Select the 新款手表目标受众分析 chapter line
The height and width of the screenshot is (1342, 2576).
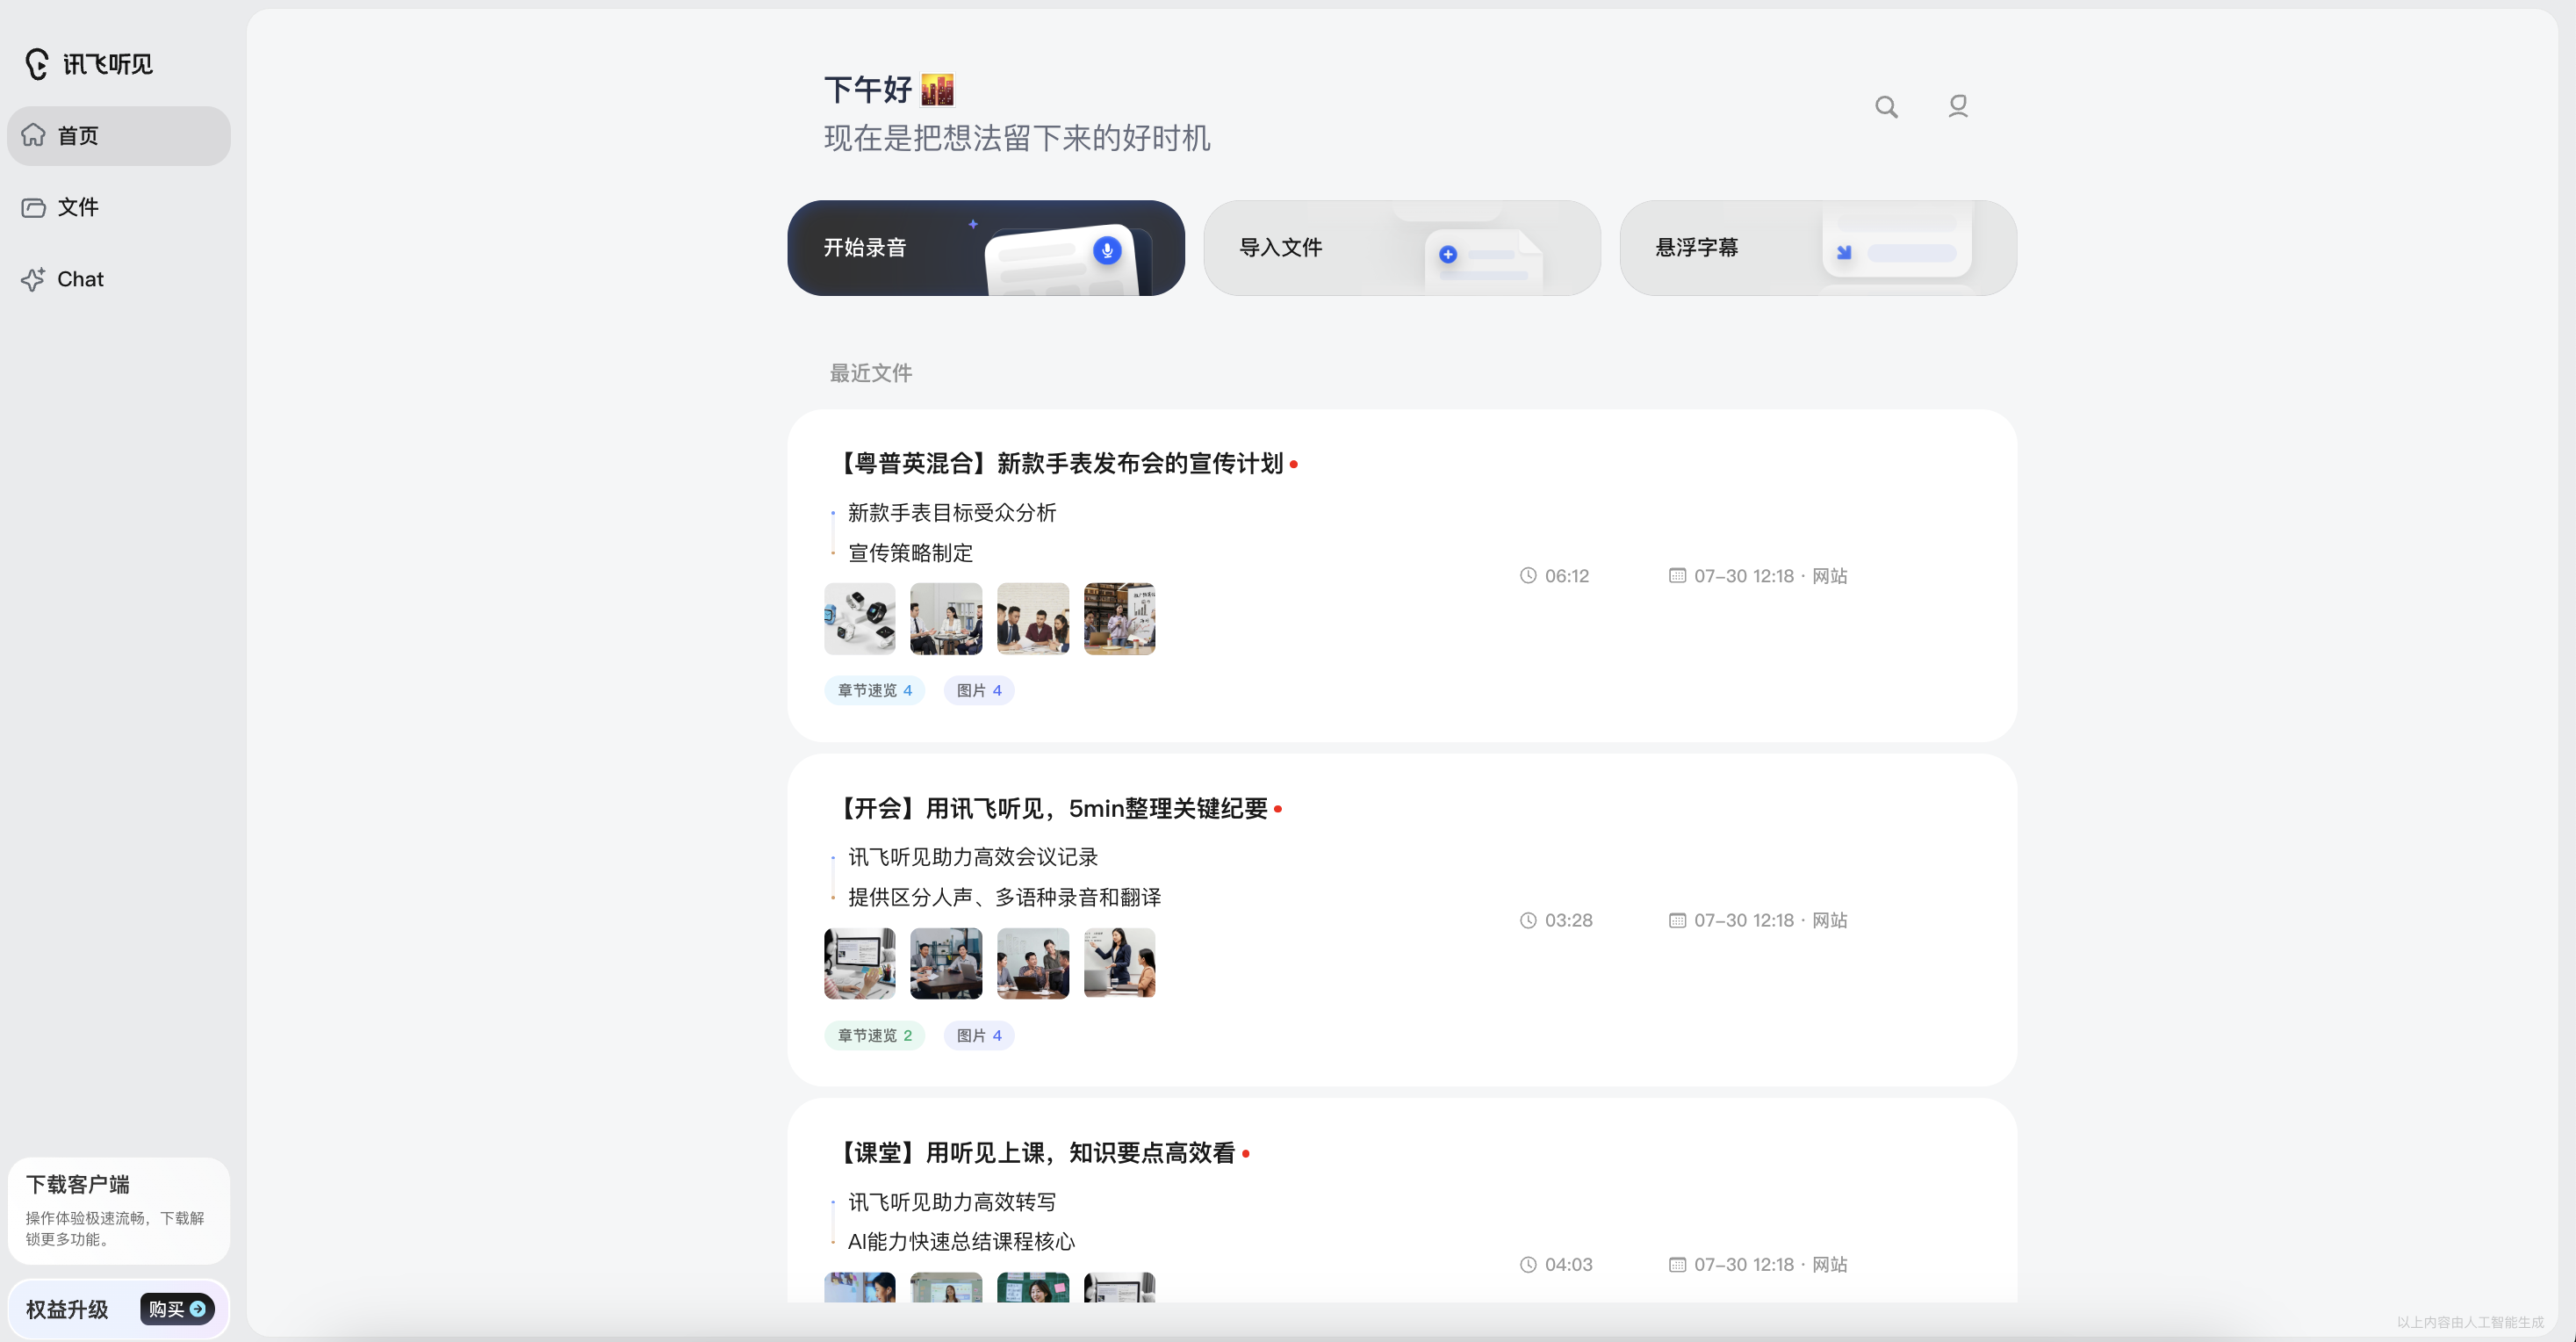952,513
